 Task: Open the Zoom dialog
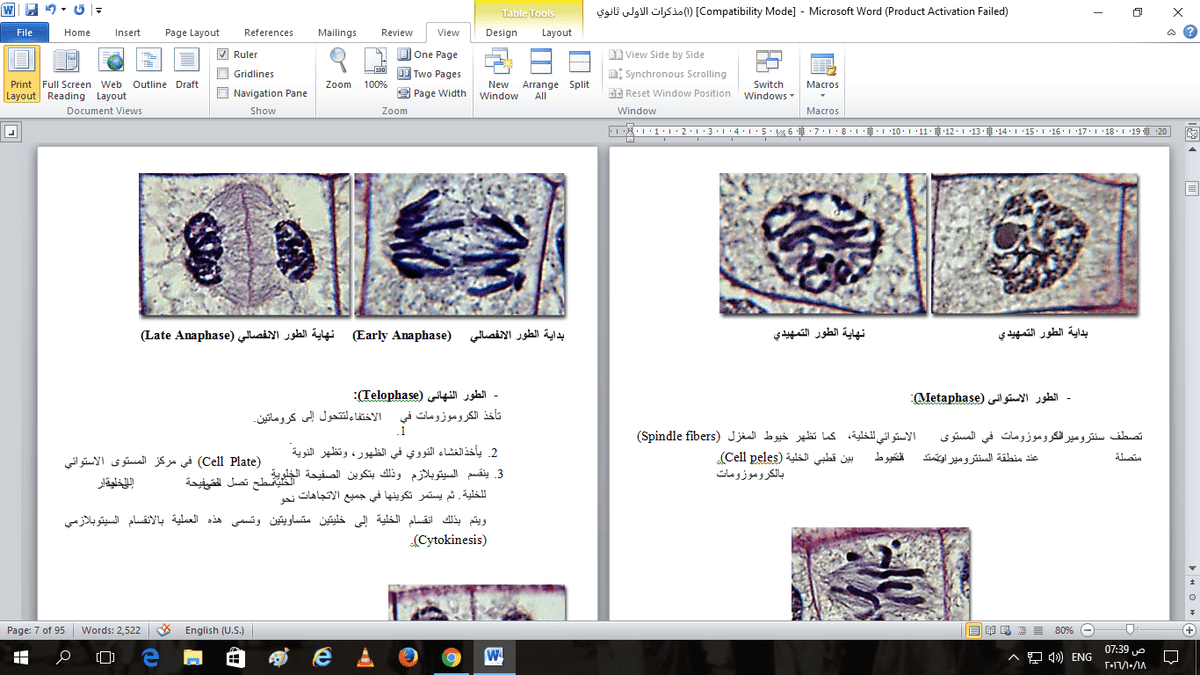338,70
